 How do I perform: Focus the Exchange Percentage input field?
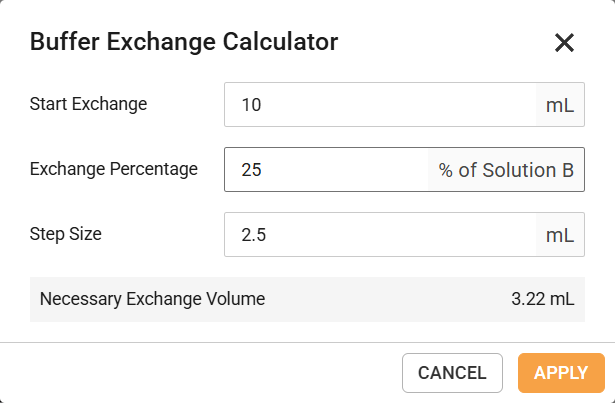(x=330, y=170)
